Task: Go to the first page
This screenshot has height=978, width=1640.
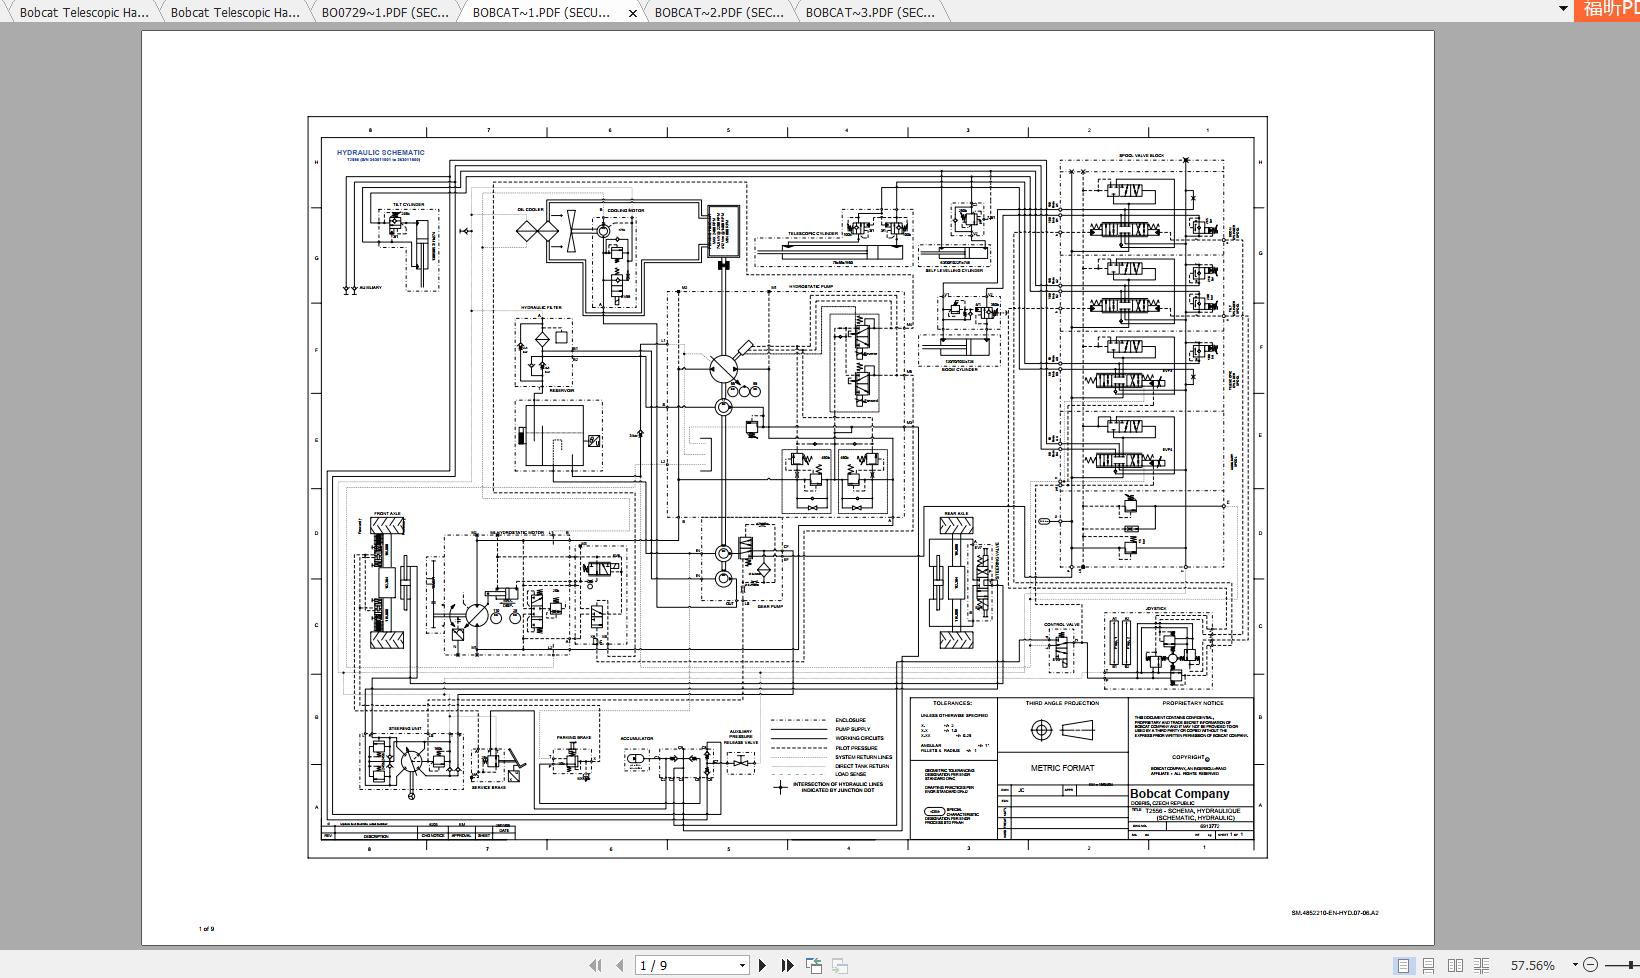Action: (596, 965)
